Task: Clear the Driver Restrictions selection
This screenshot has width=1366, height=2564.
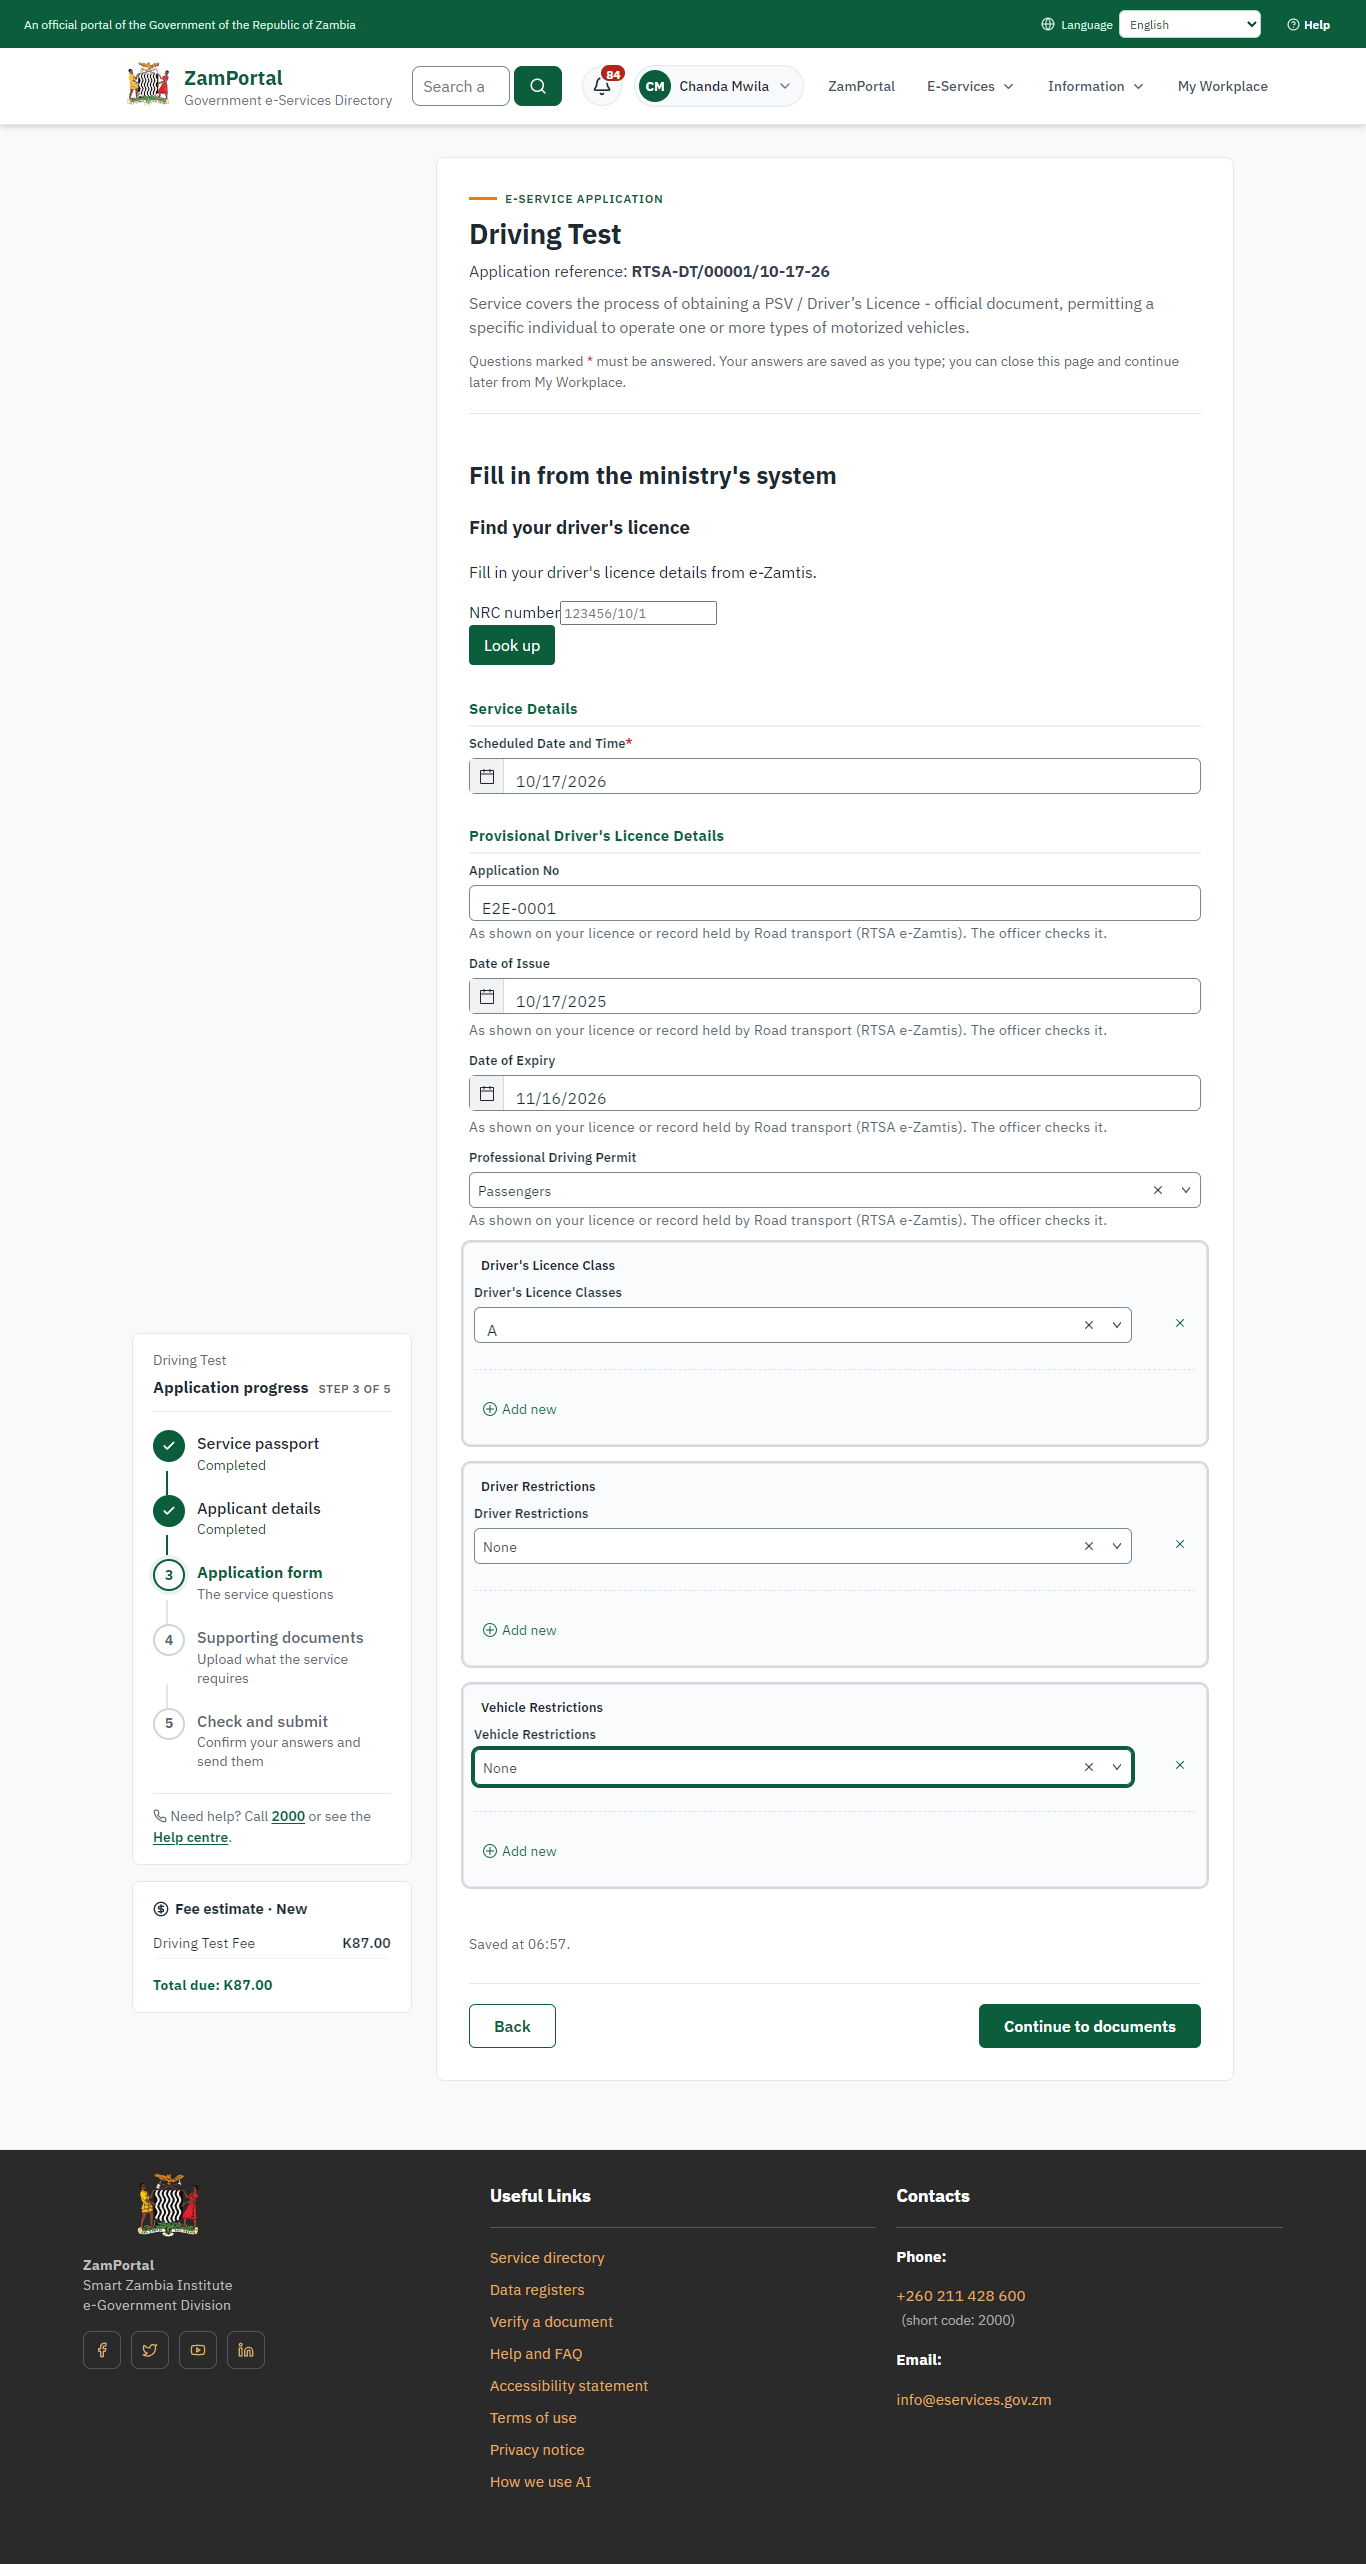Action: tap(1089, 1546)
